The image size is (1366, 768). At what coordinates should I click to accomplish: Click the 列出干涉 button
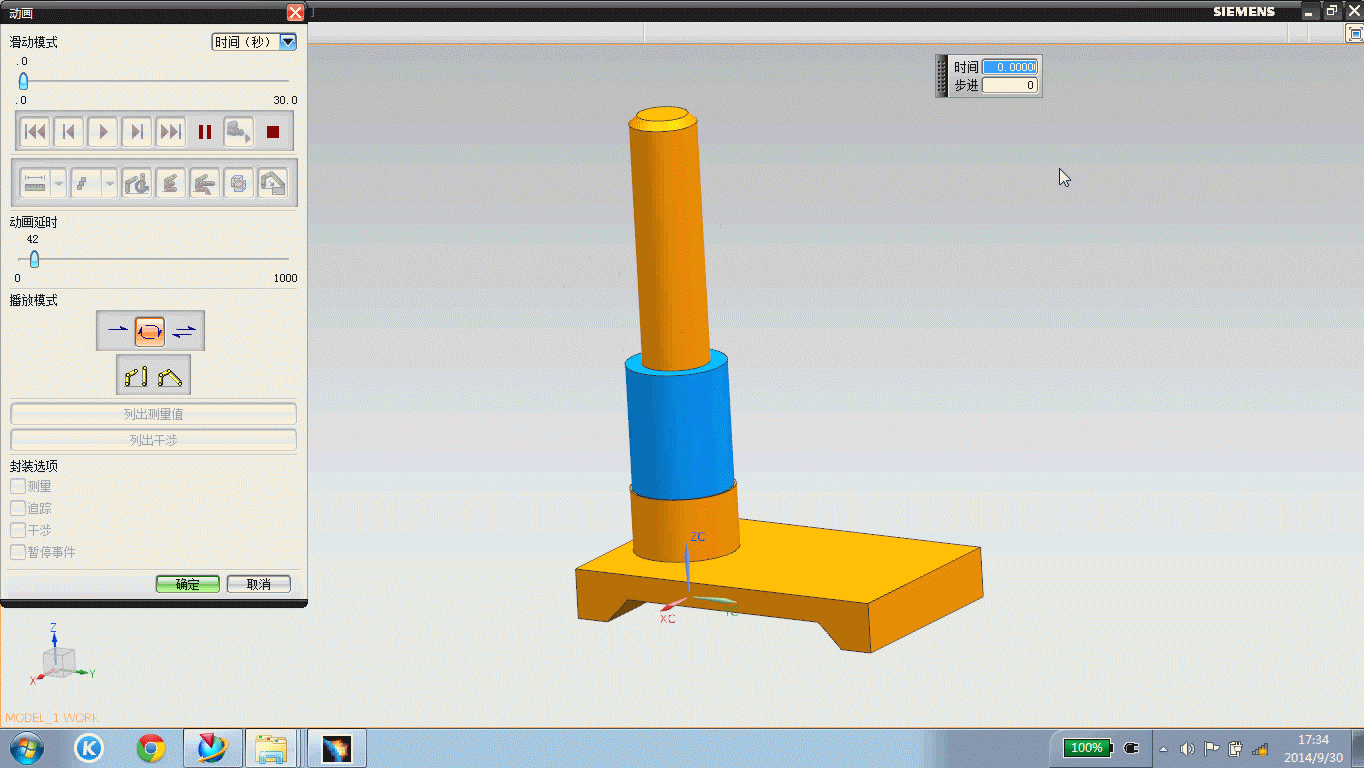click(x=153, y=440)
